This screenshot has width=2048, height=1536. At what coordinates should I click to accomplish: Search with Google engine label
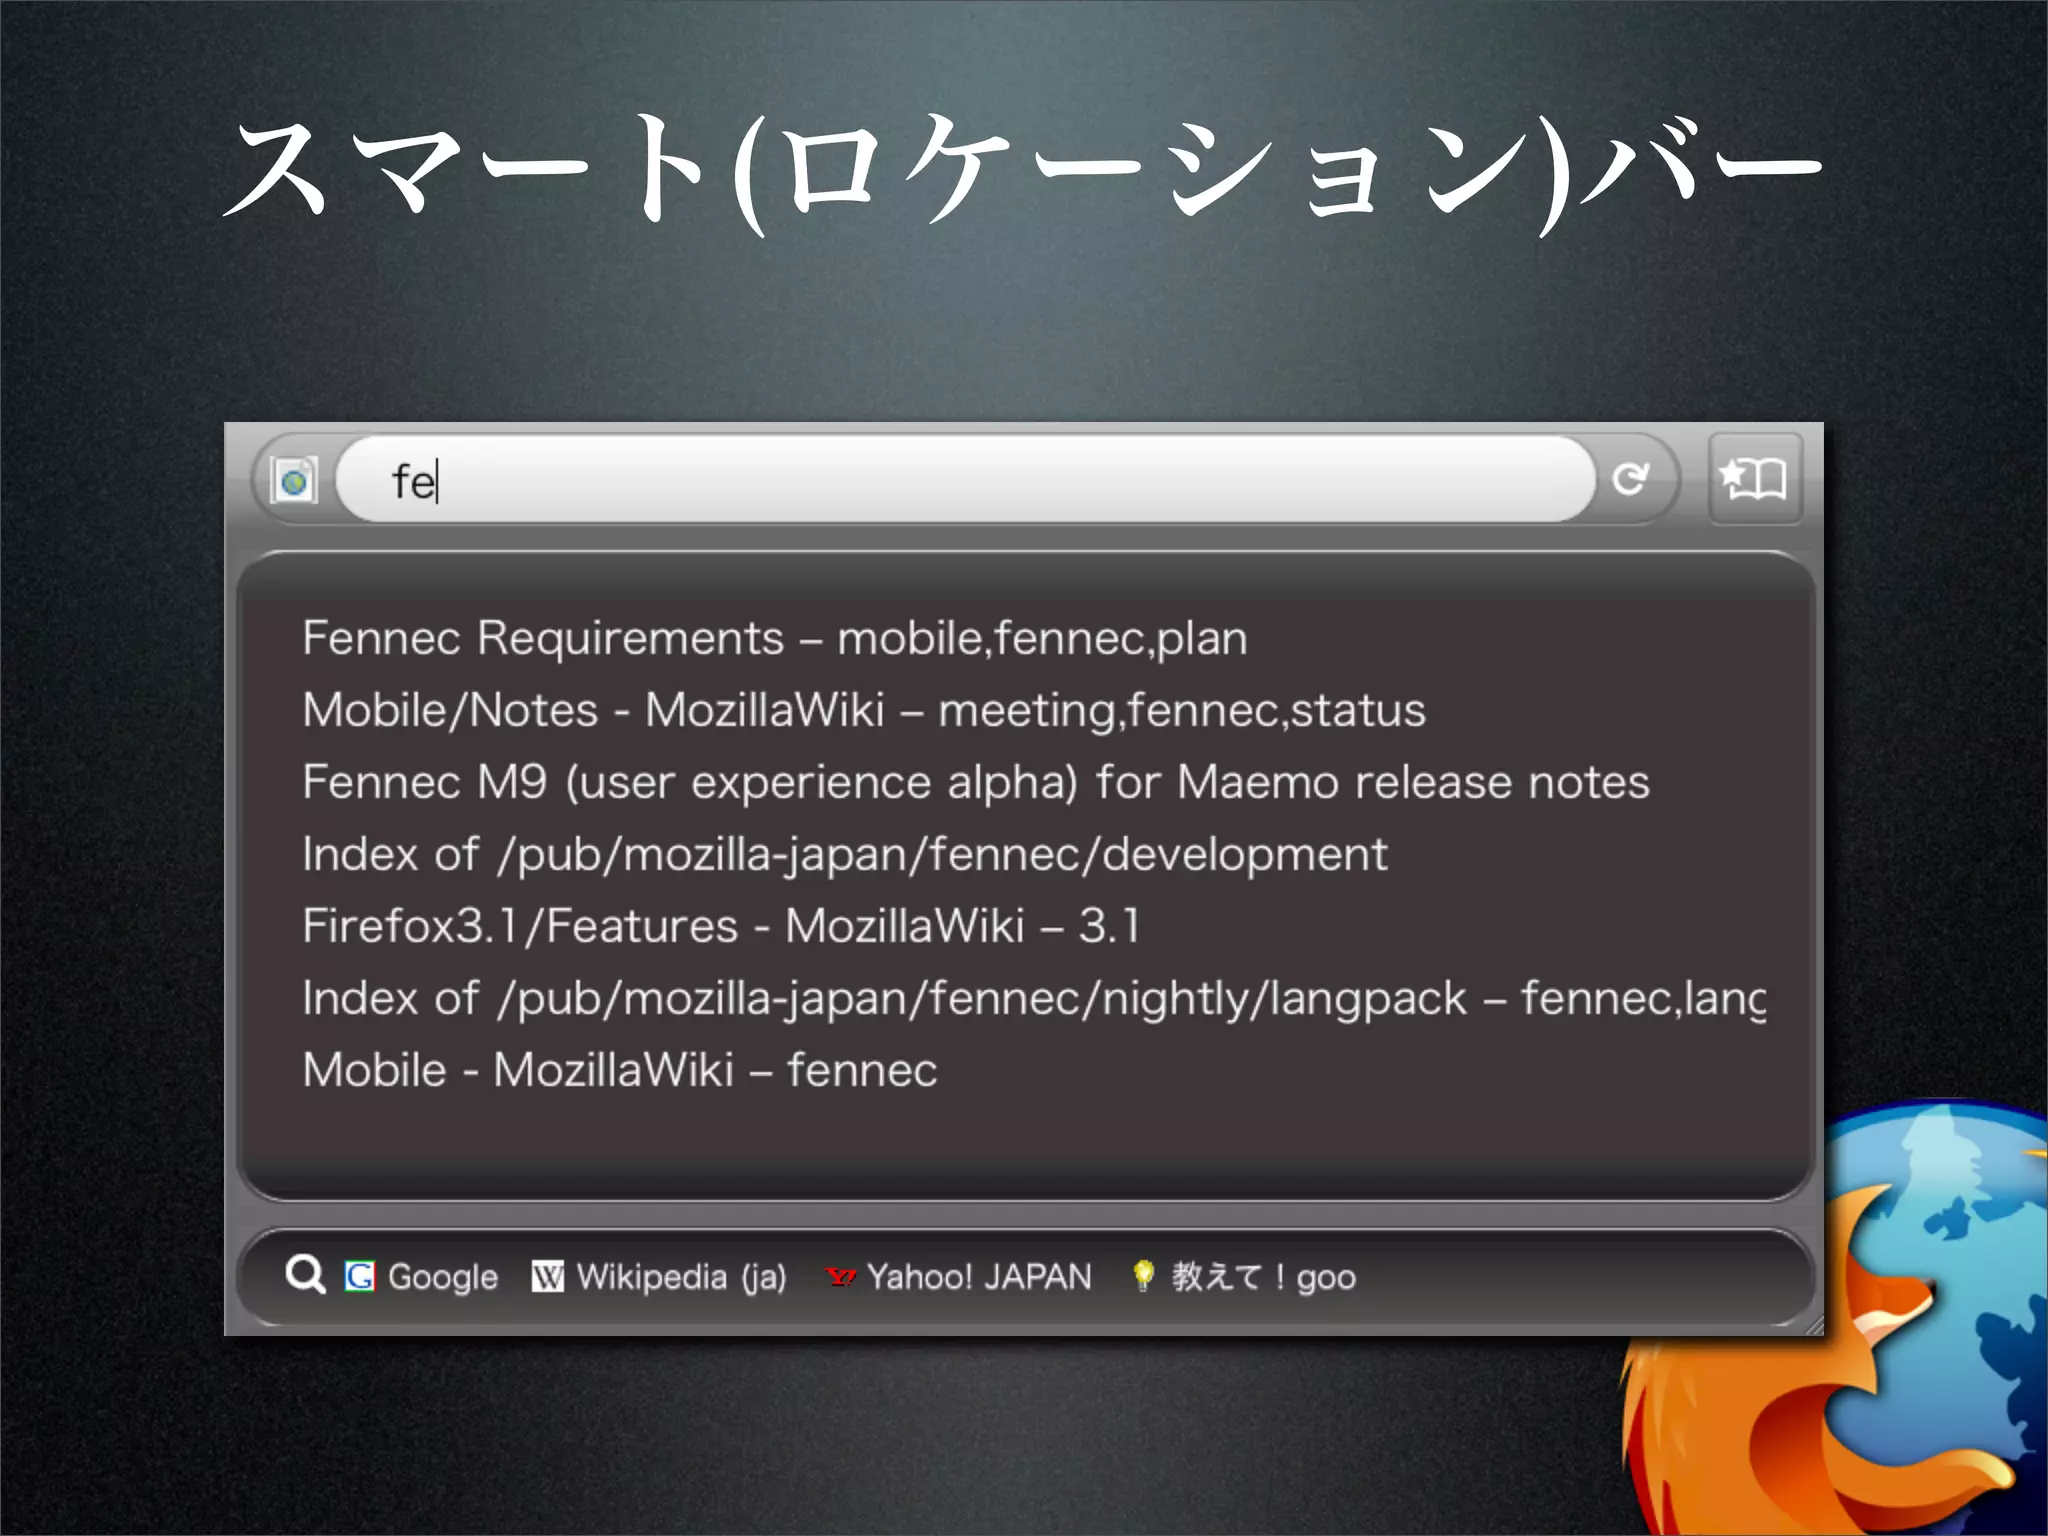[x=442, y=1277]
